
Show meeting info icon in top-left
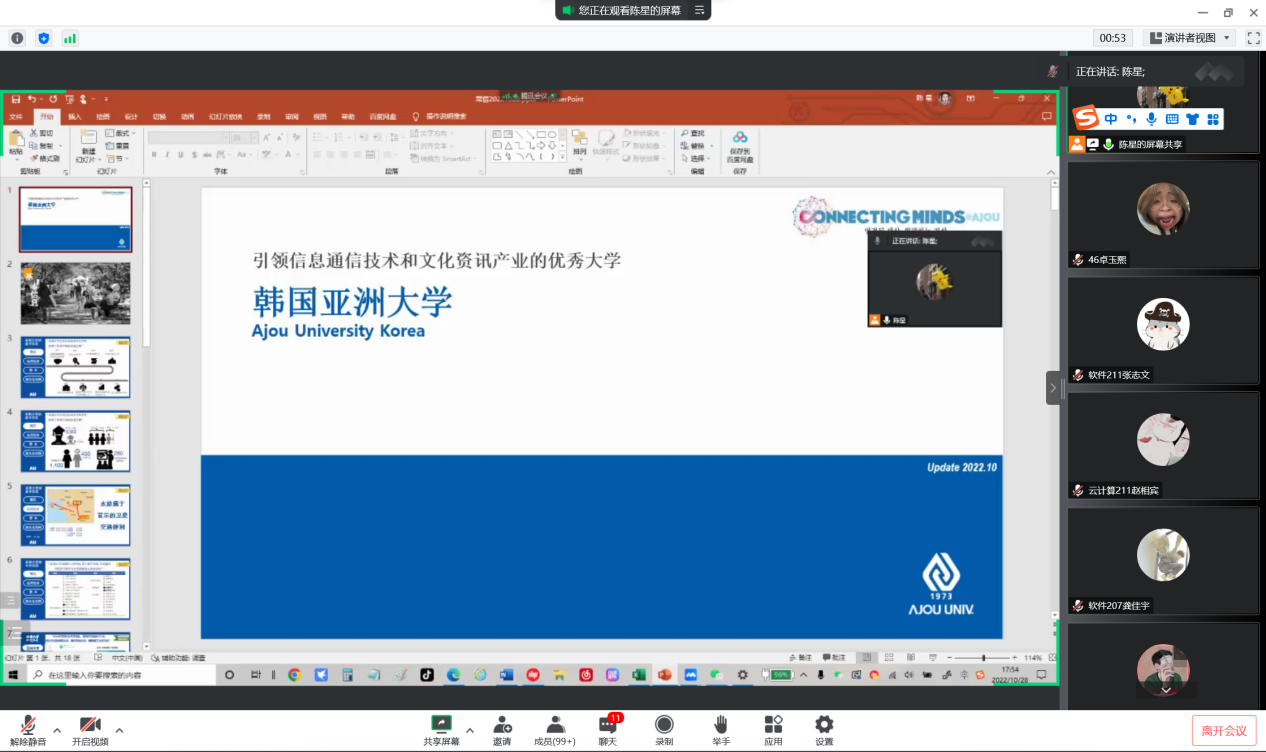click(17, 38)
